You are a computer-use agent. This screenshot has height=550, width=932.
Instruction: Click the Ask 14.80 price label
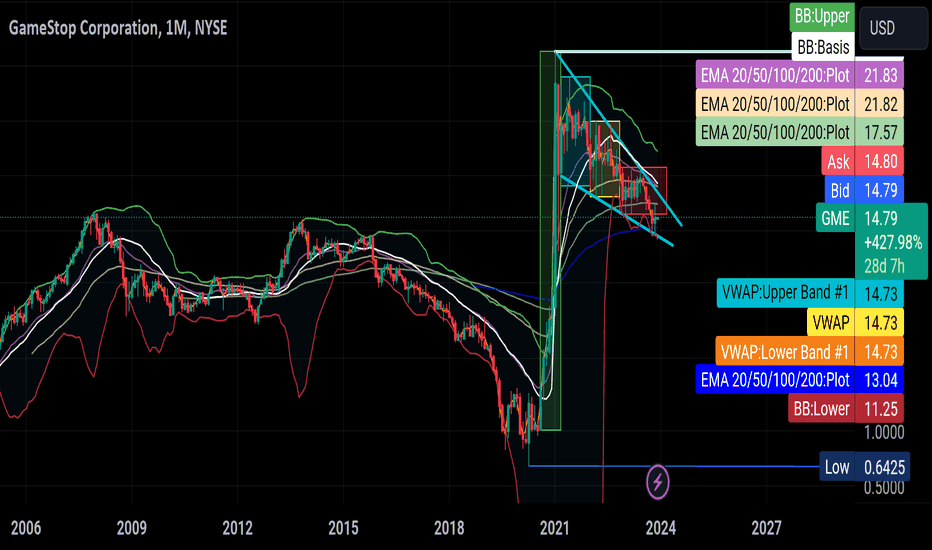(x=863, y=161)
